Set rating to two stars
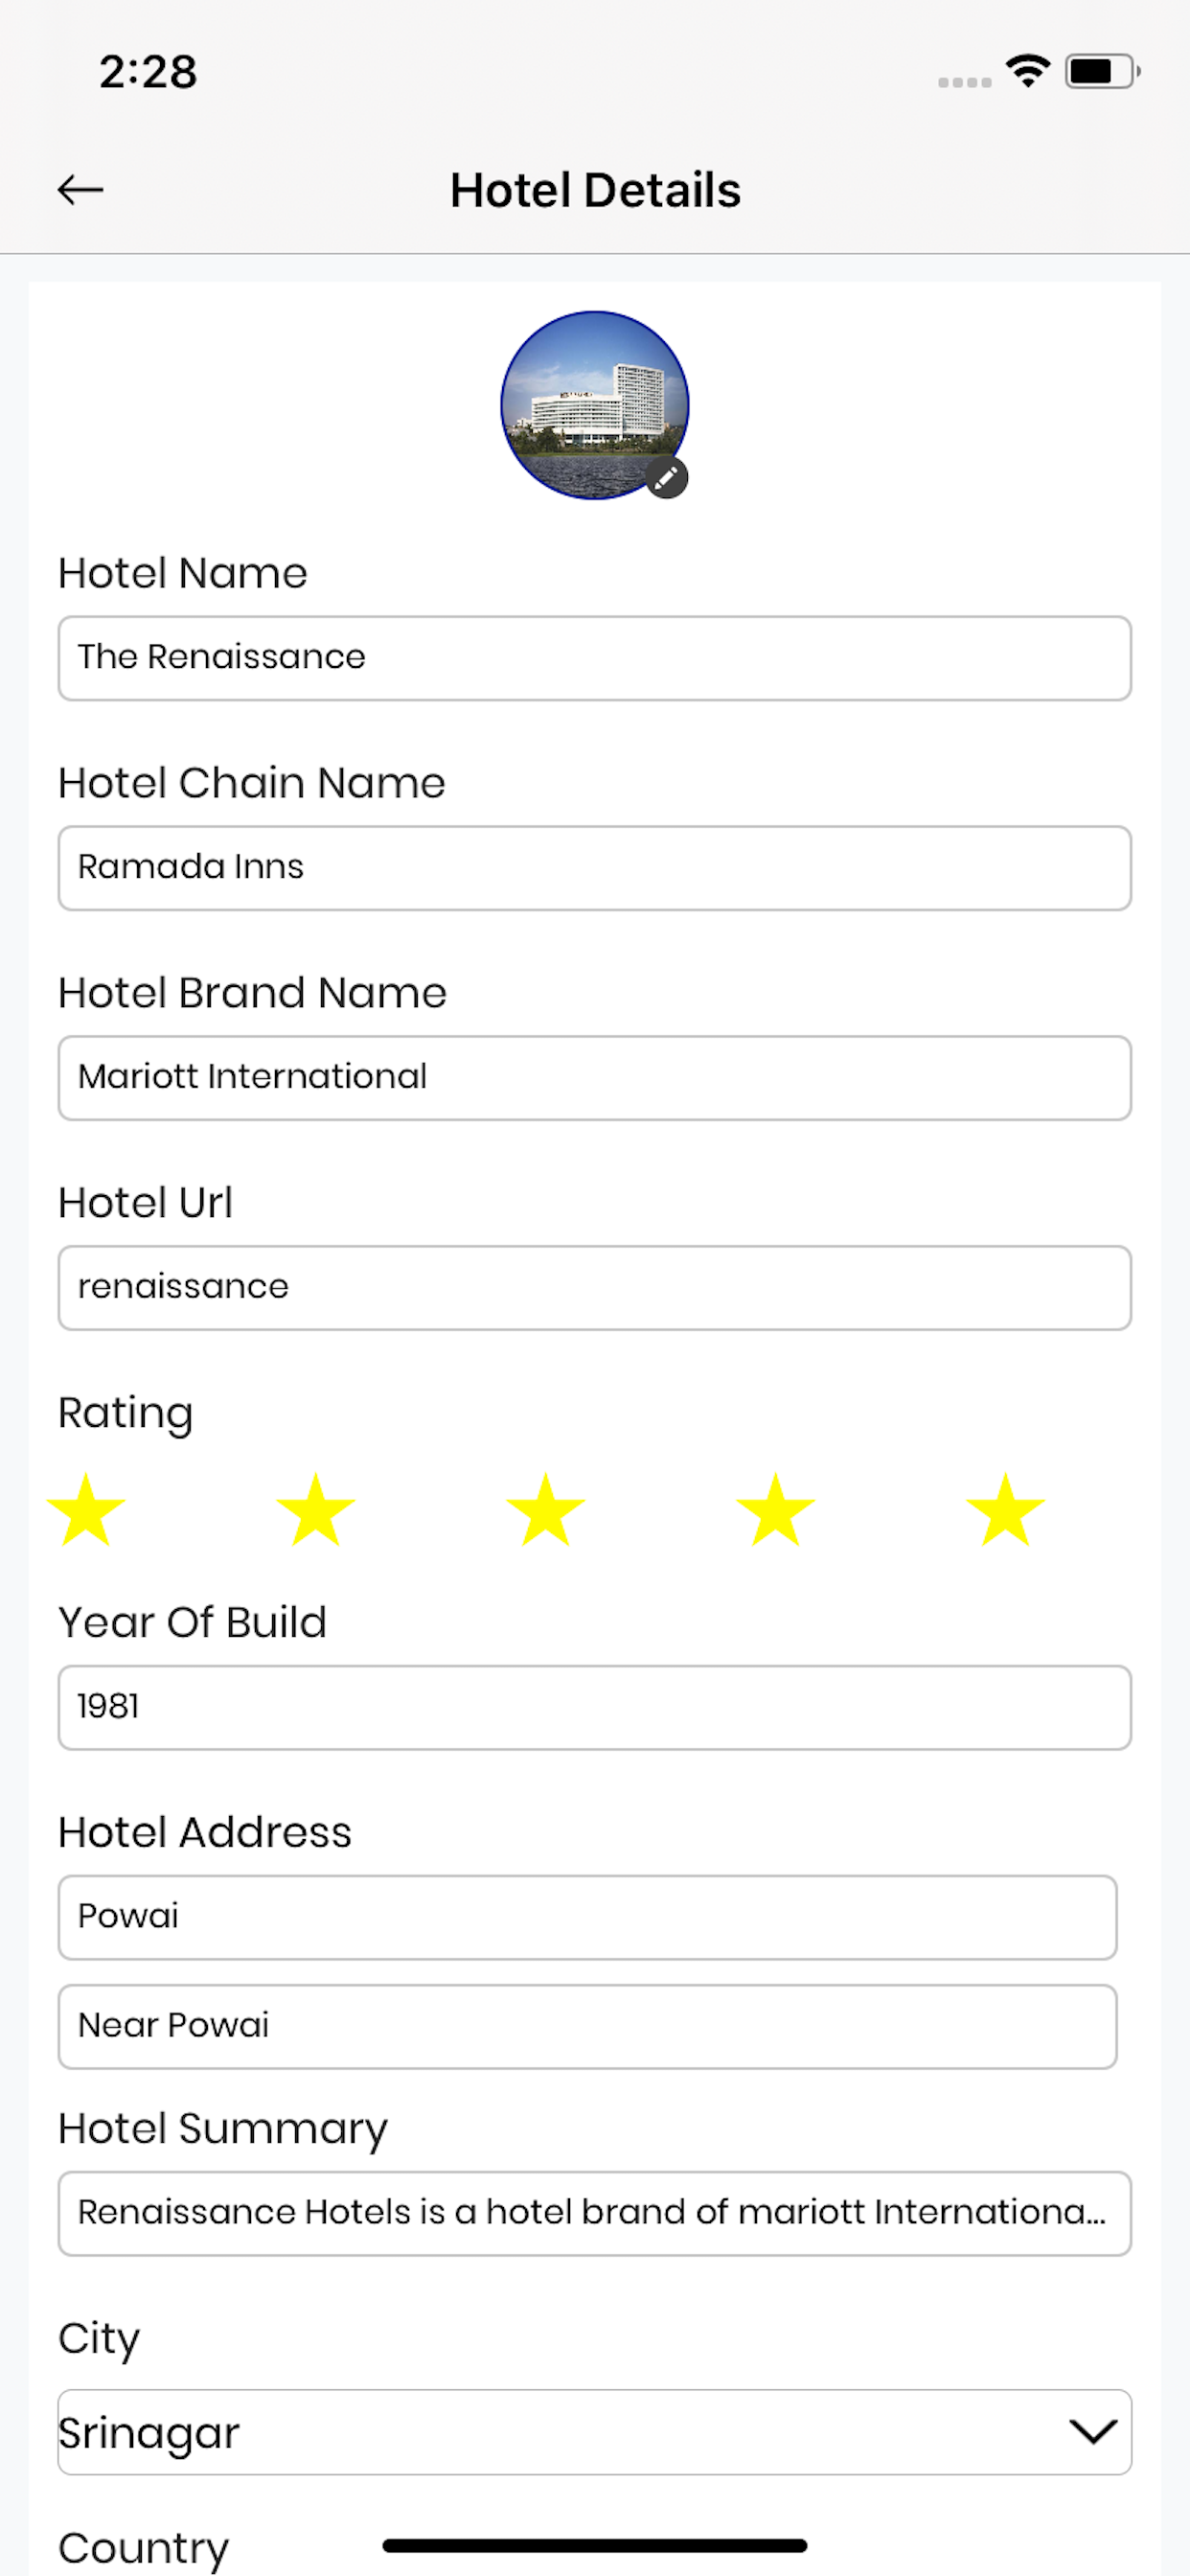 point(316,1509)
